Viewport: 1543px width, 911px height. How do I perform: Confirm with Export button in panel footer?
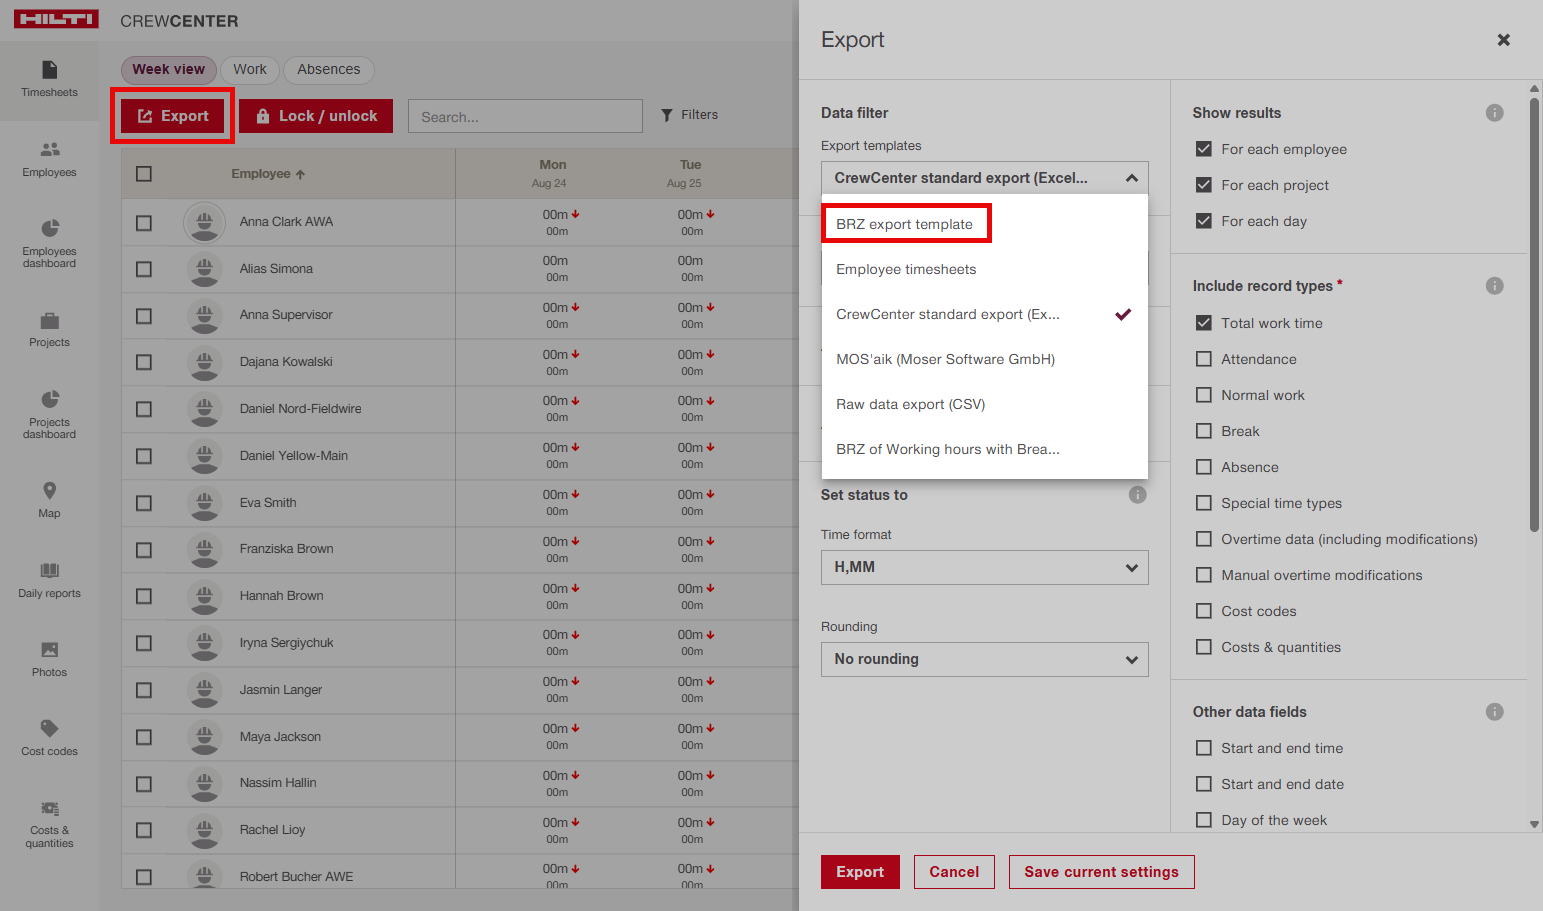tap(860, 872)
